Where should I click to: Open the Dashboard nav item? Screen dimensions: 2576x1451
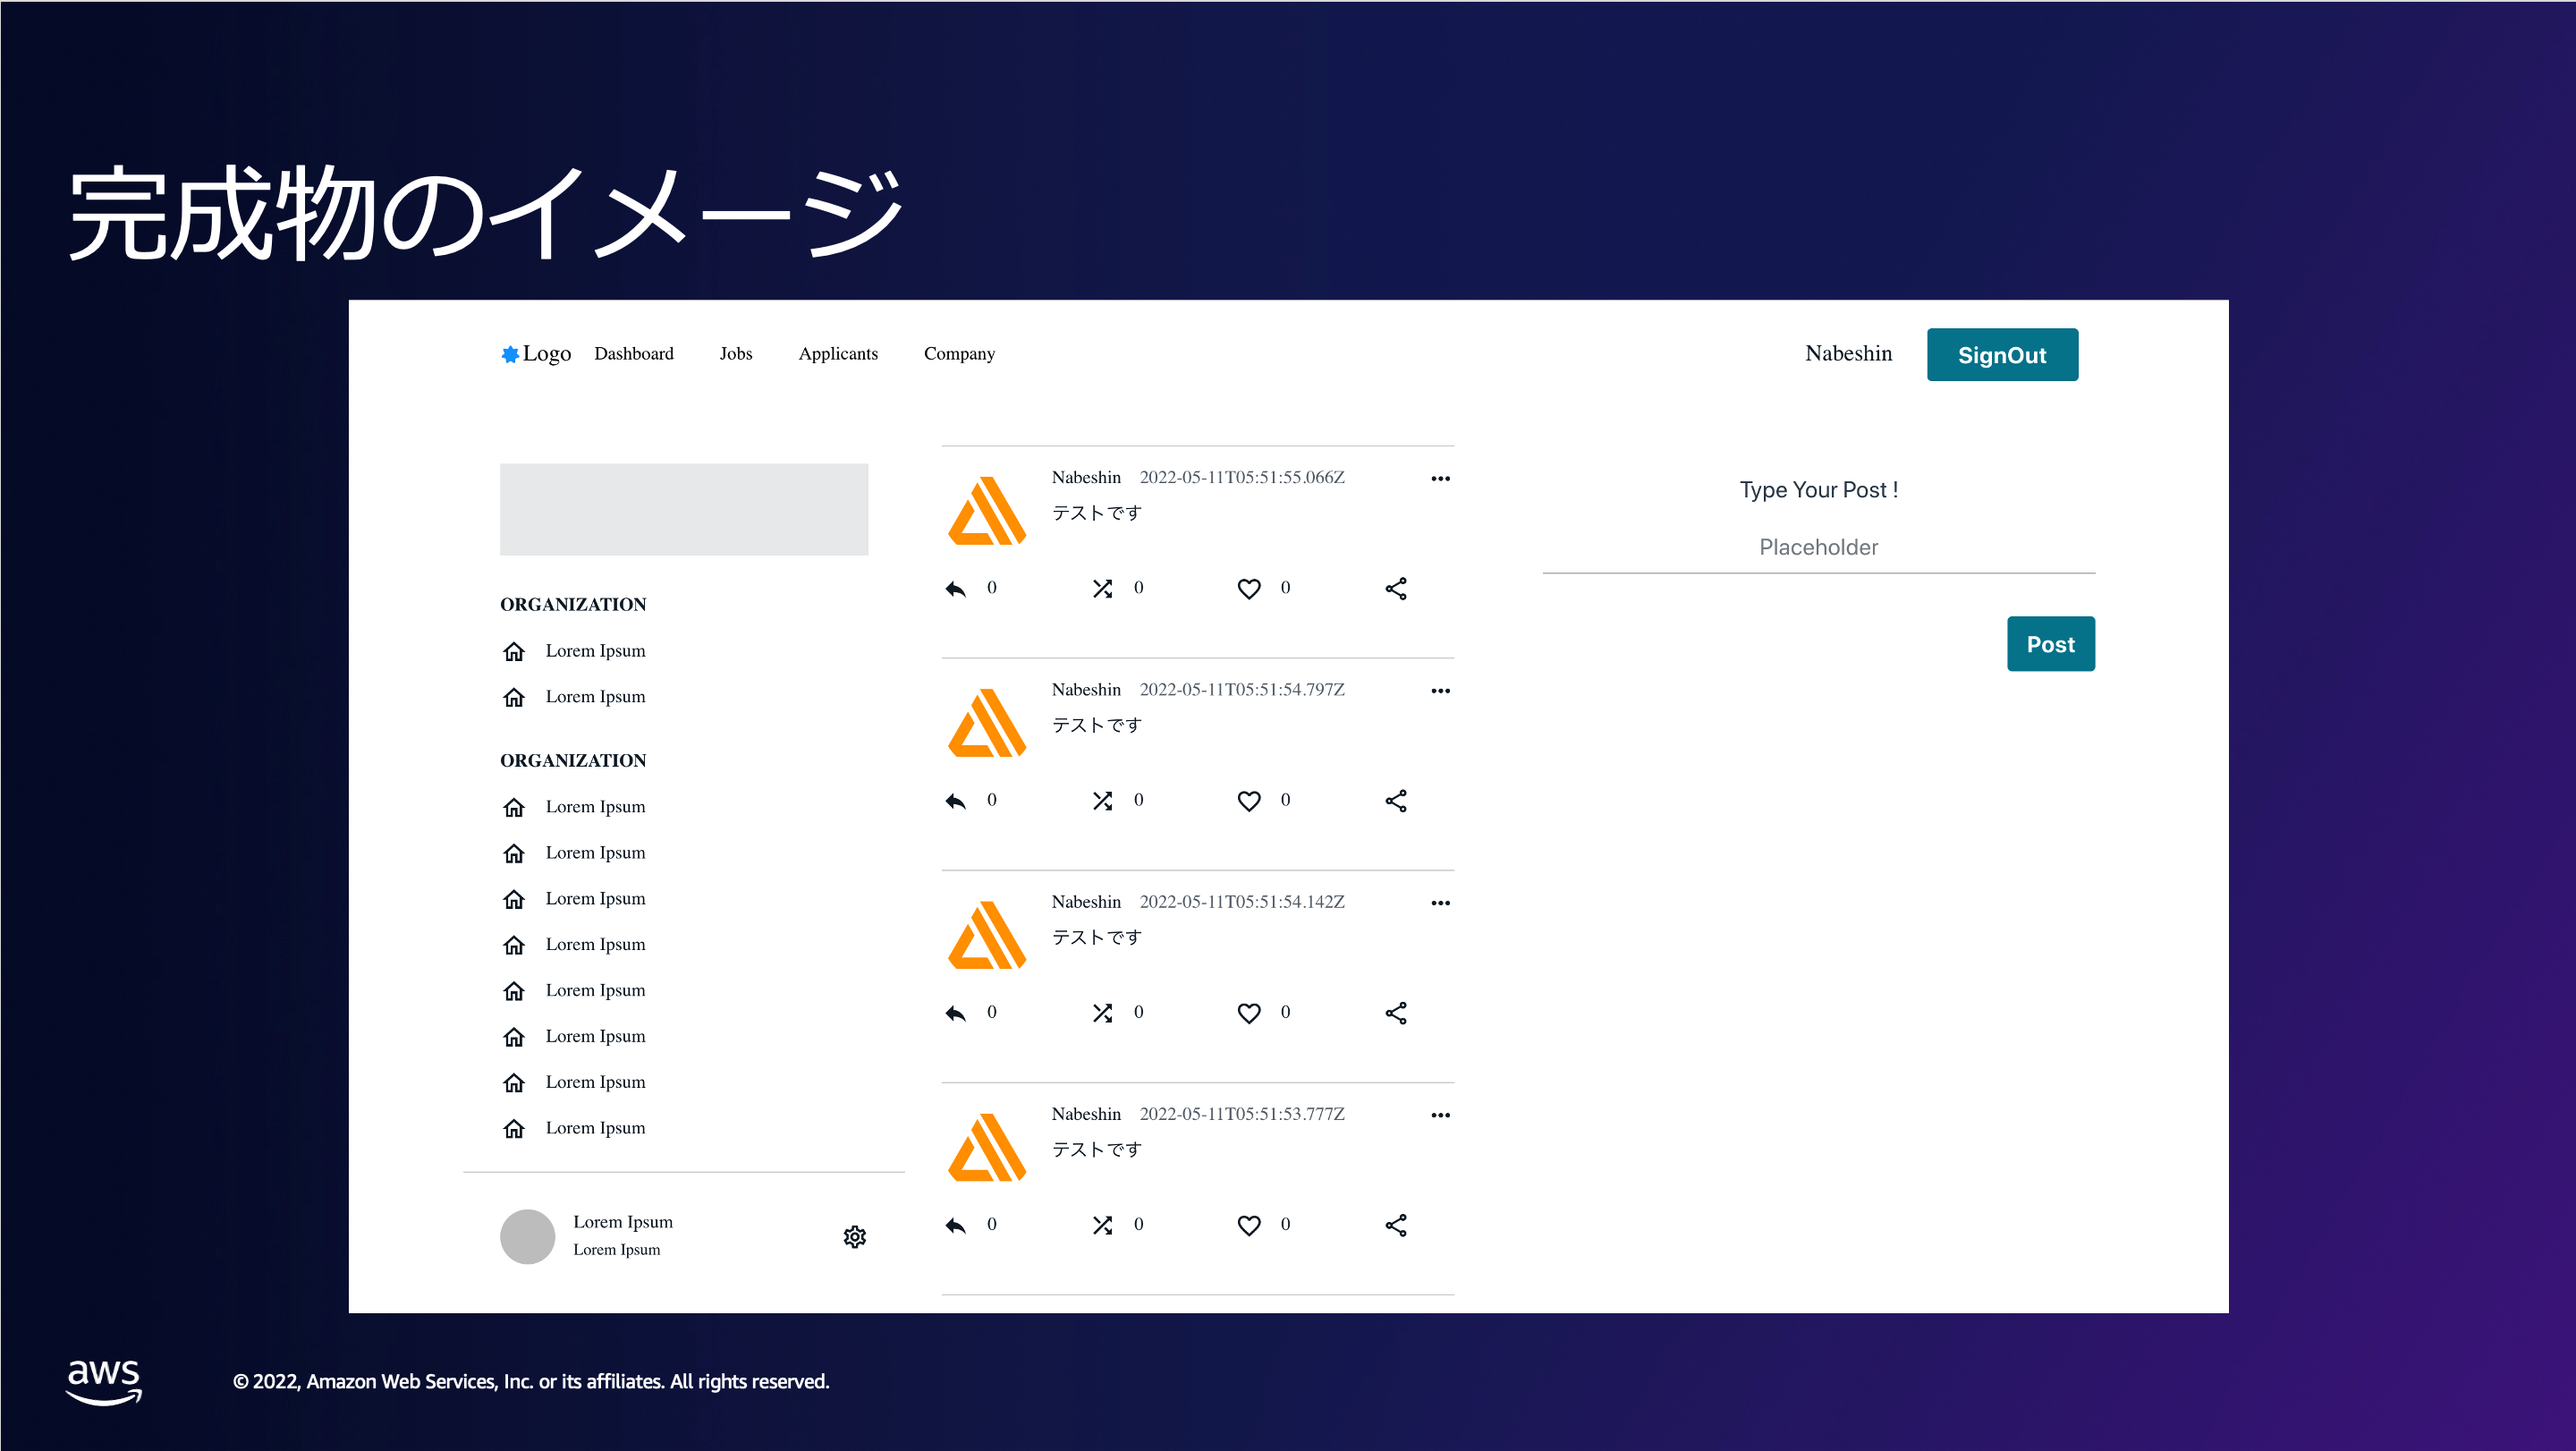(634, 354)
